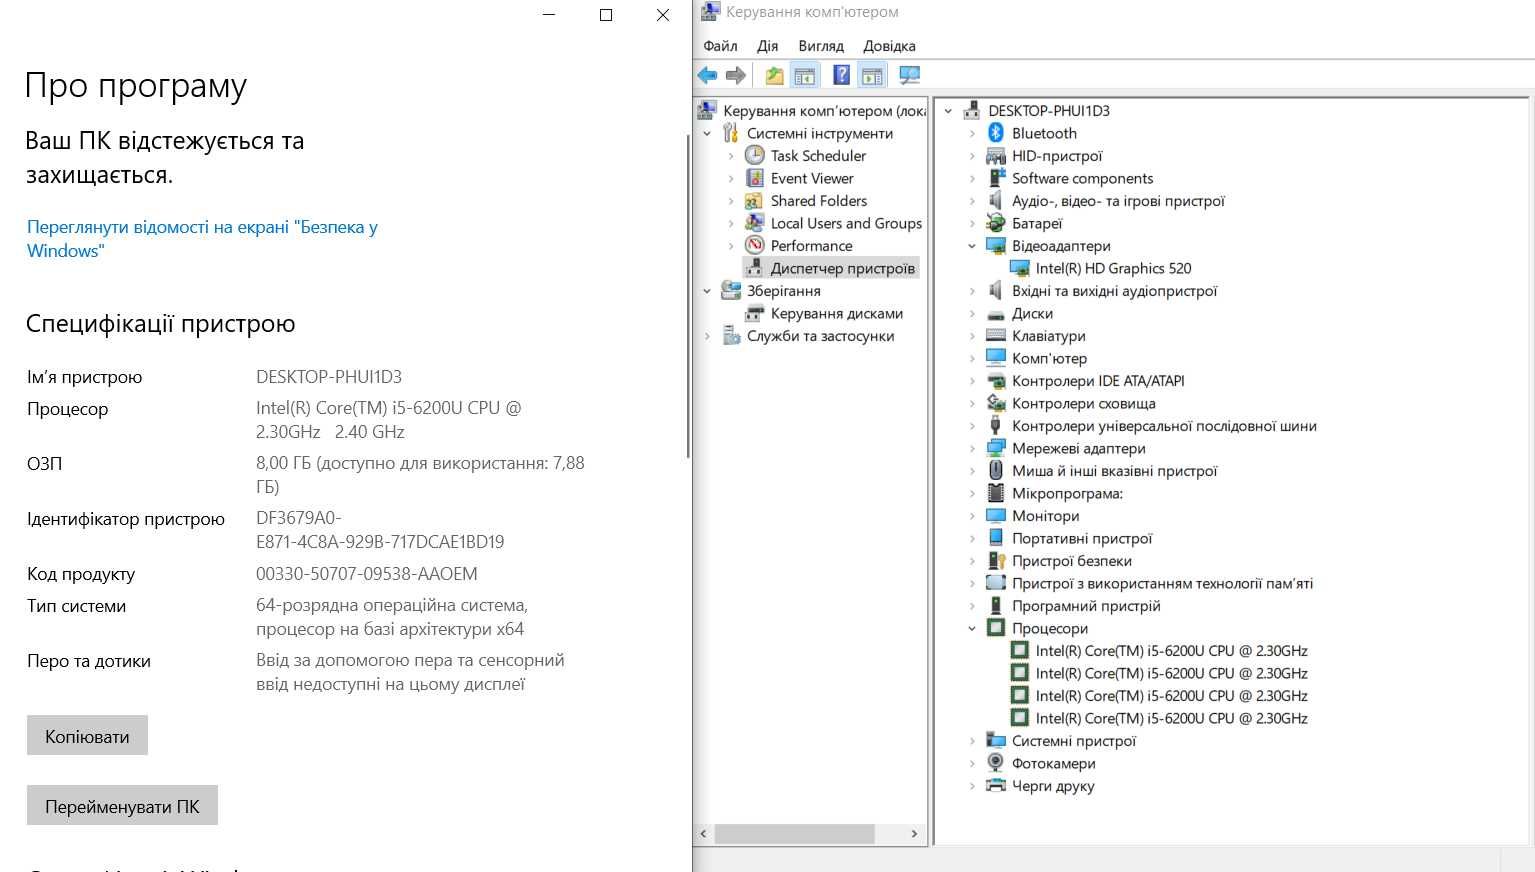The width and height of the screenshot is (1535, 872).
Task: Maximize the Про програму window
Action: coord(605,15)
